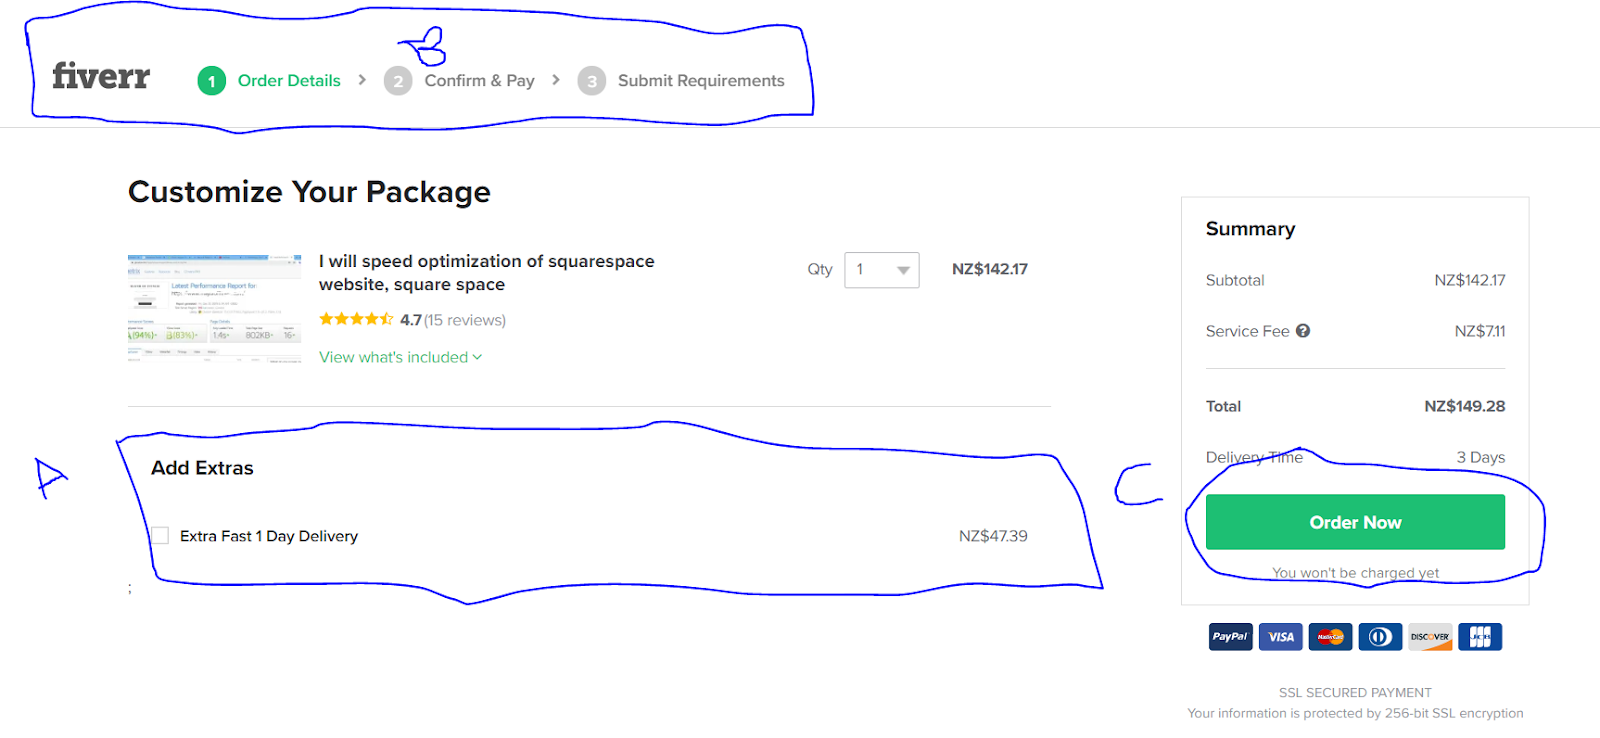Click the Customize Your Package heading
The height and width of the screenshot is (738, 1600).
[309, 192]
